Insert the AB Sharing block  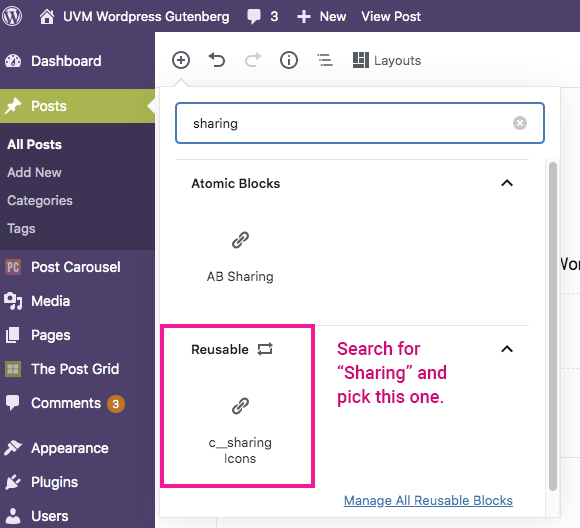240,257
